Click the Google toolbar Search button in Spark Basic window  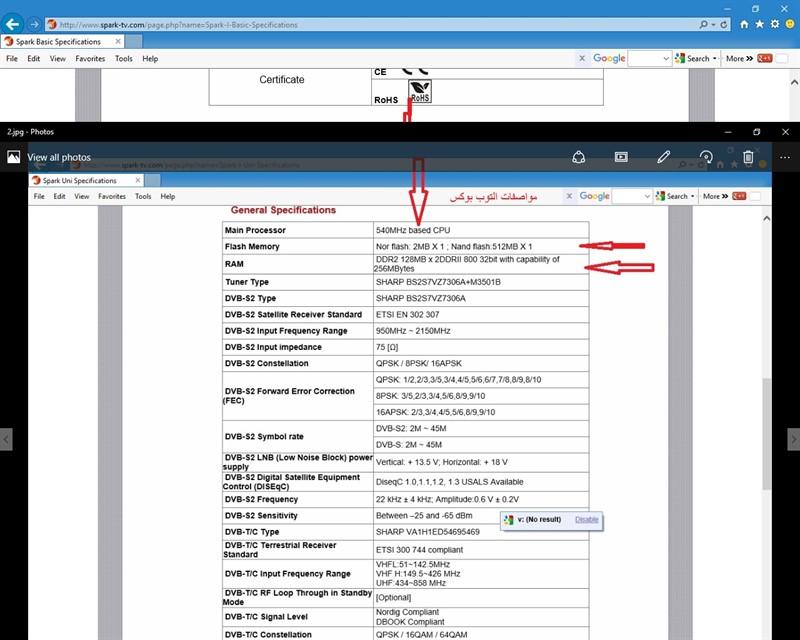(692, 59)
